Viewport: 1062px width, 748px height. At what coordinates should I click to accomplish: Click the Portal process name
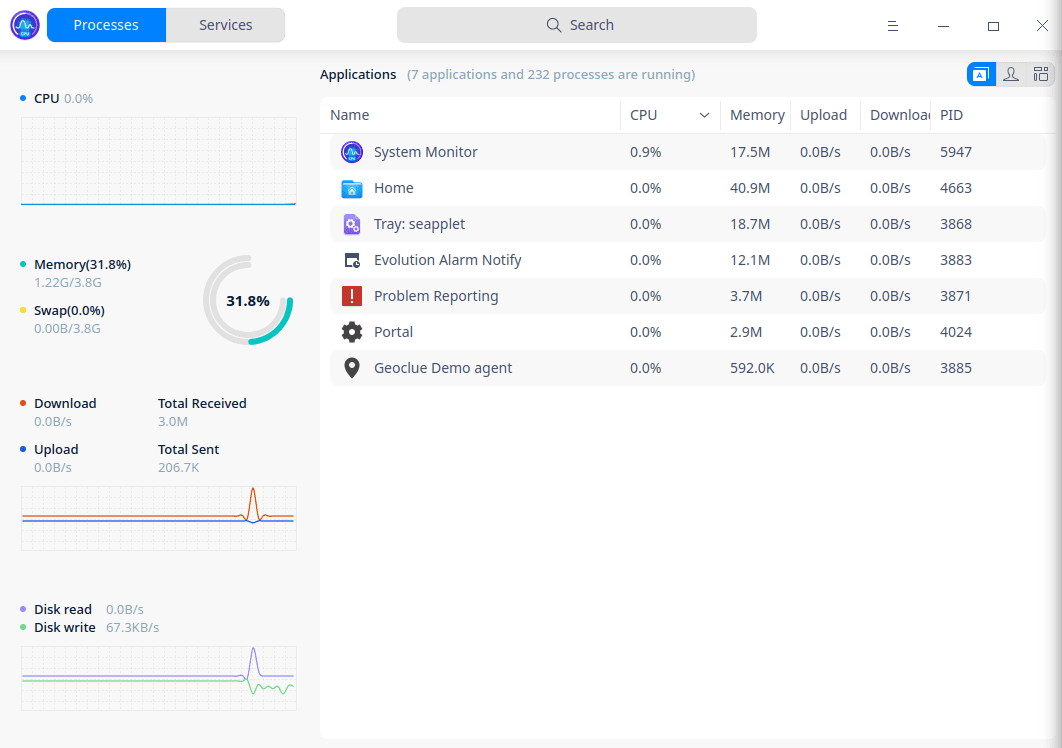[394, 332]
